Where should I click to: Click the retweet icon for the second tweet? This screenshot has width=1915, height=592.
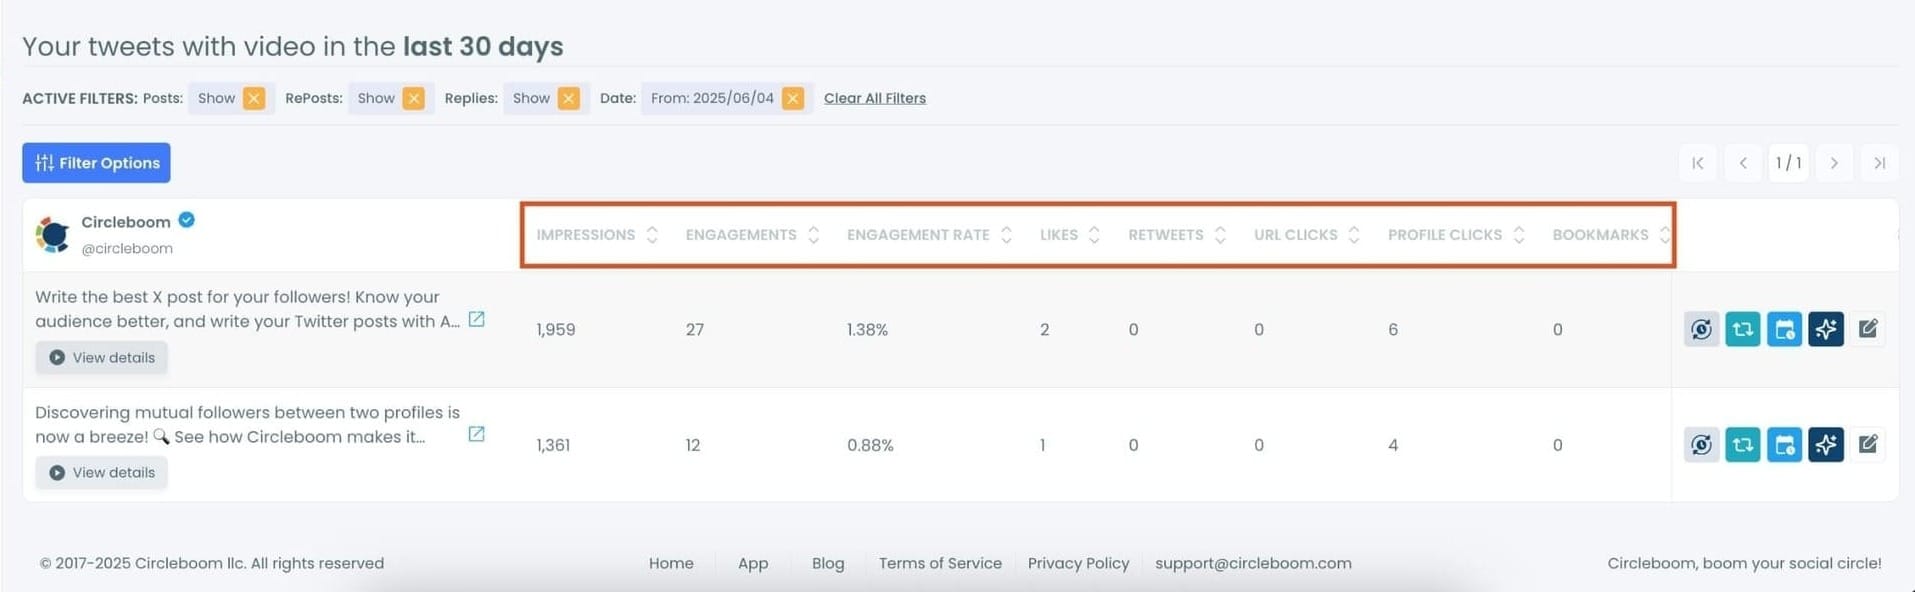(1742, 444)
